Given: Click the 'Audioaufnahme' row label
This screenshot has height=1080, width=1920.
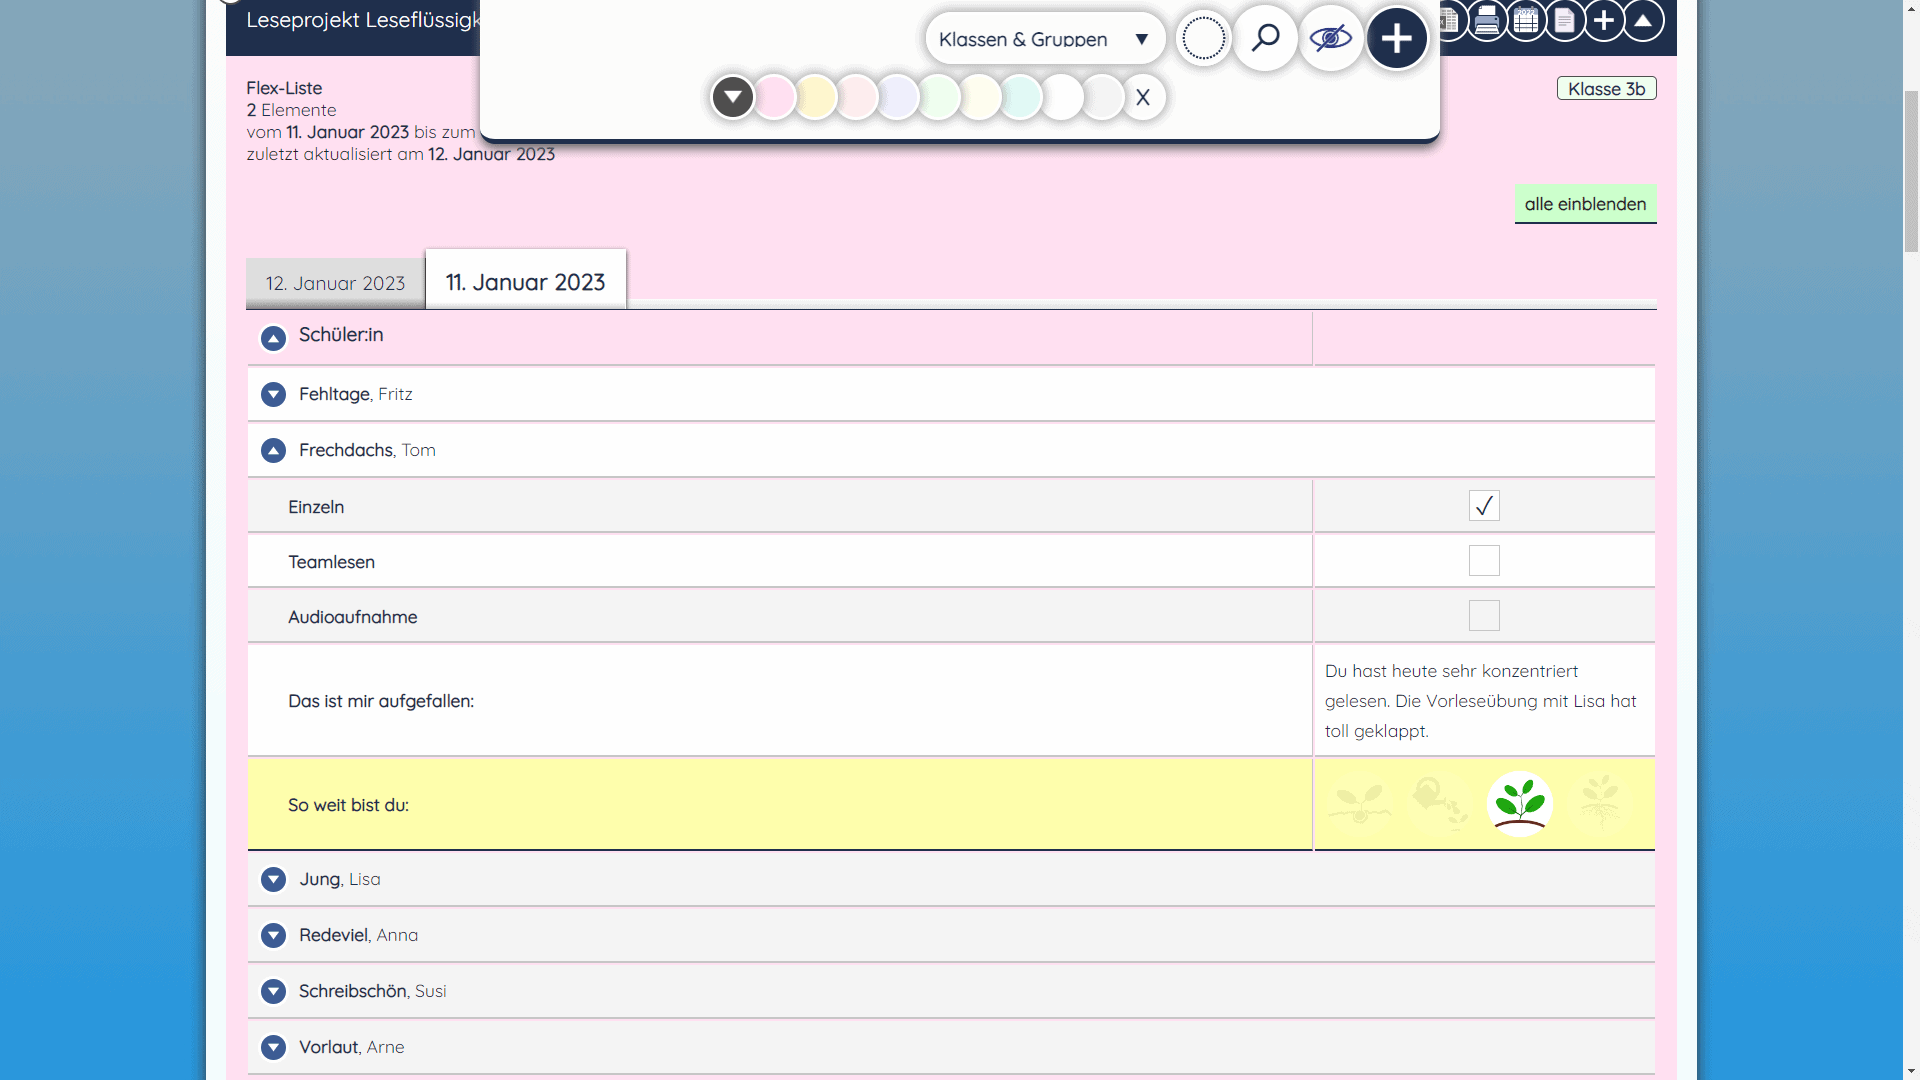Looking at the screenshot, I should click(x=353, y=617).
